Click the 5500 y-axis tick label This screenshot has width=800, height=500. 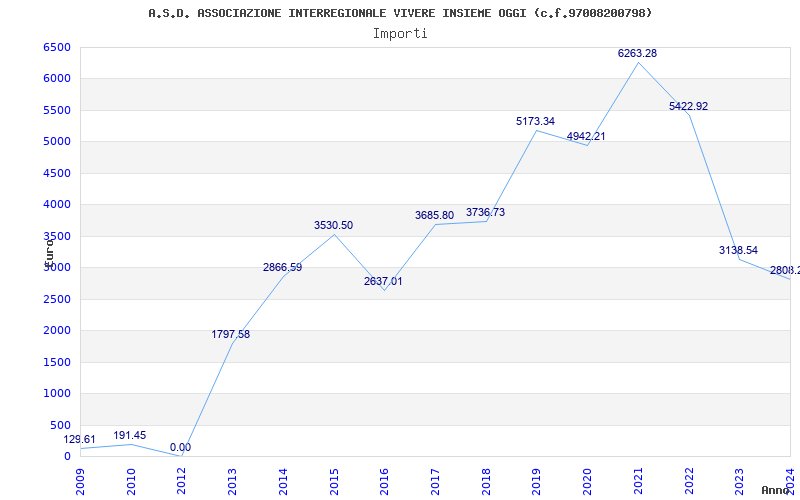point(57,110)
